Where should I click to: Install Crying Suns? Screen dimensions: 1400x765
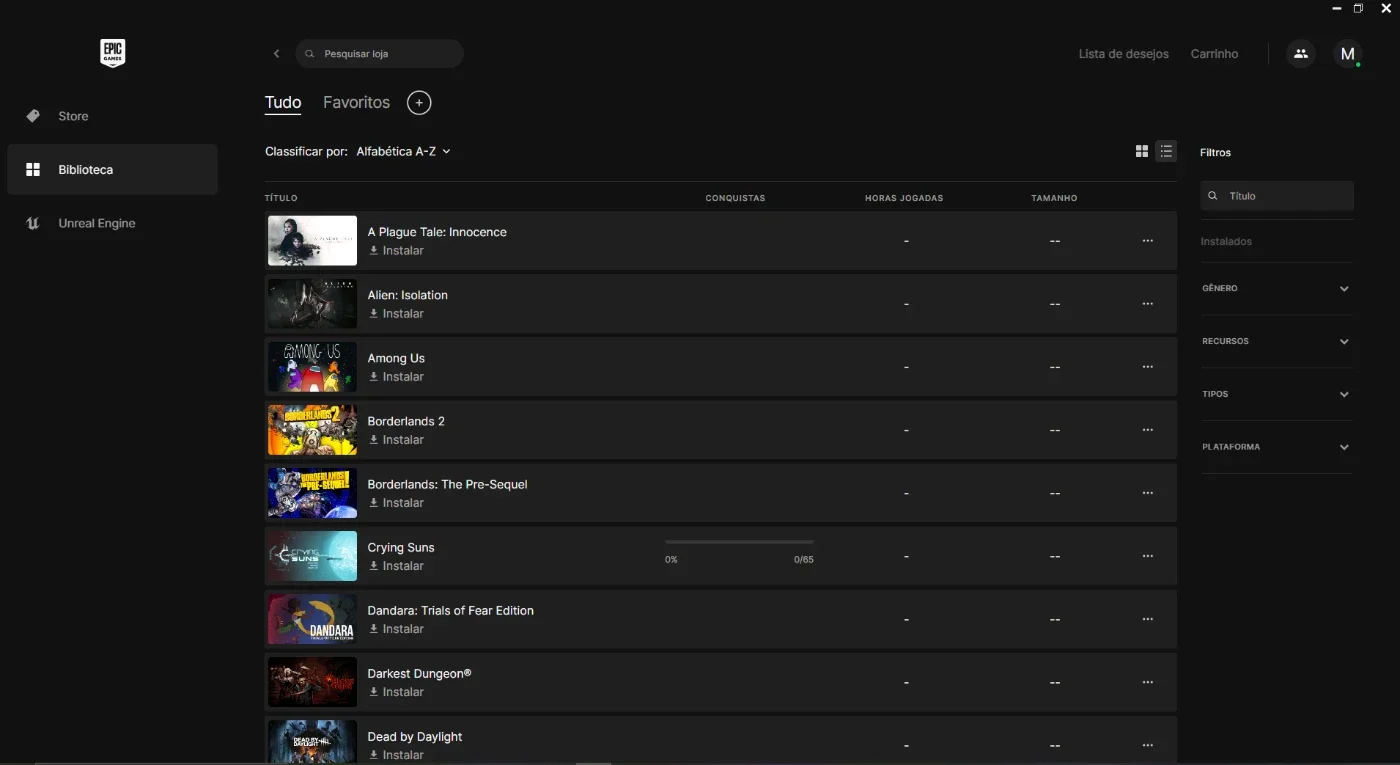[396, 566]
